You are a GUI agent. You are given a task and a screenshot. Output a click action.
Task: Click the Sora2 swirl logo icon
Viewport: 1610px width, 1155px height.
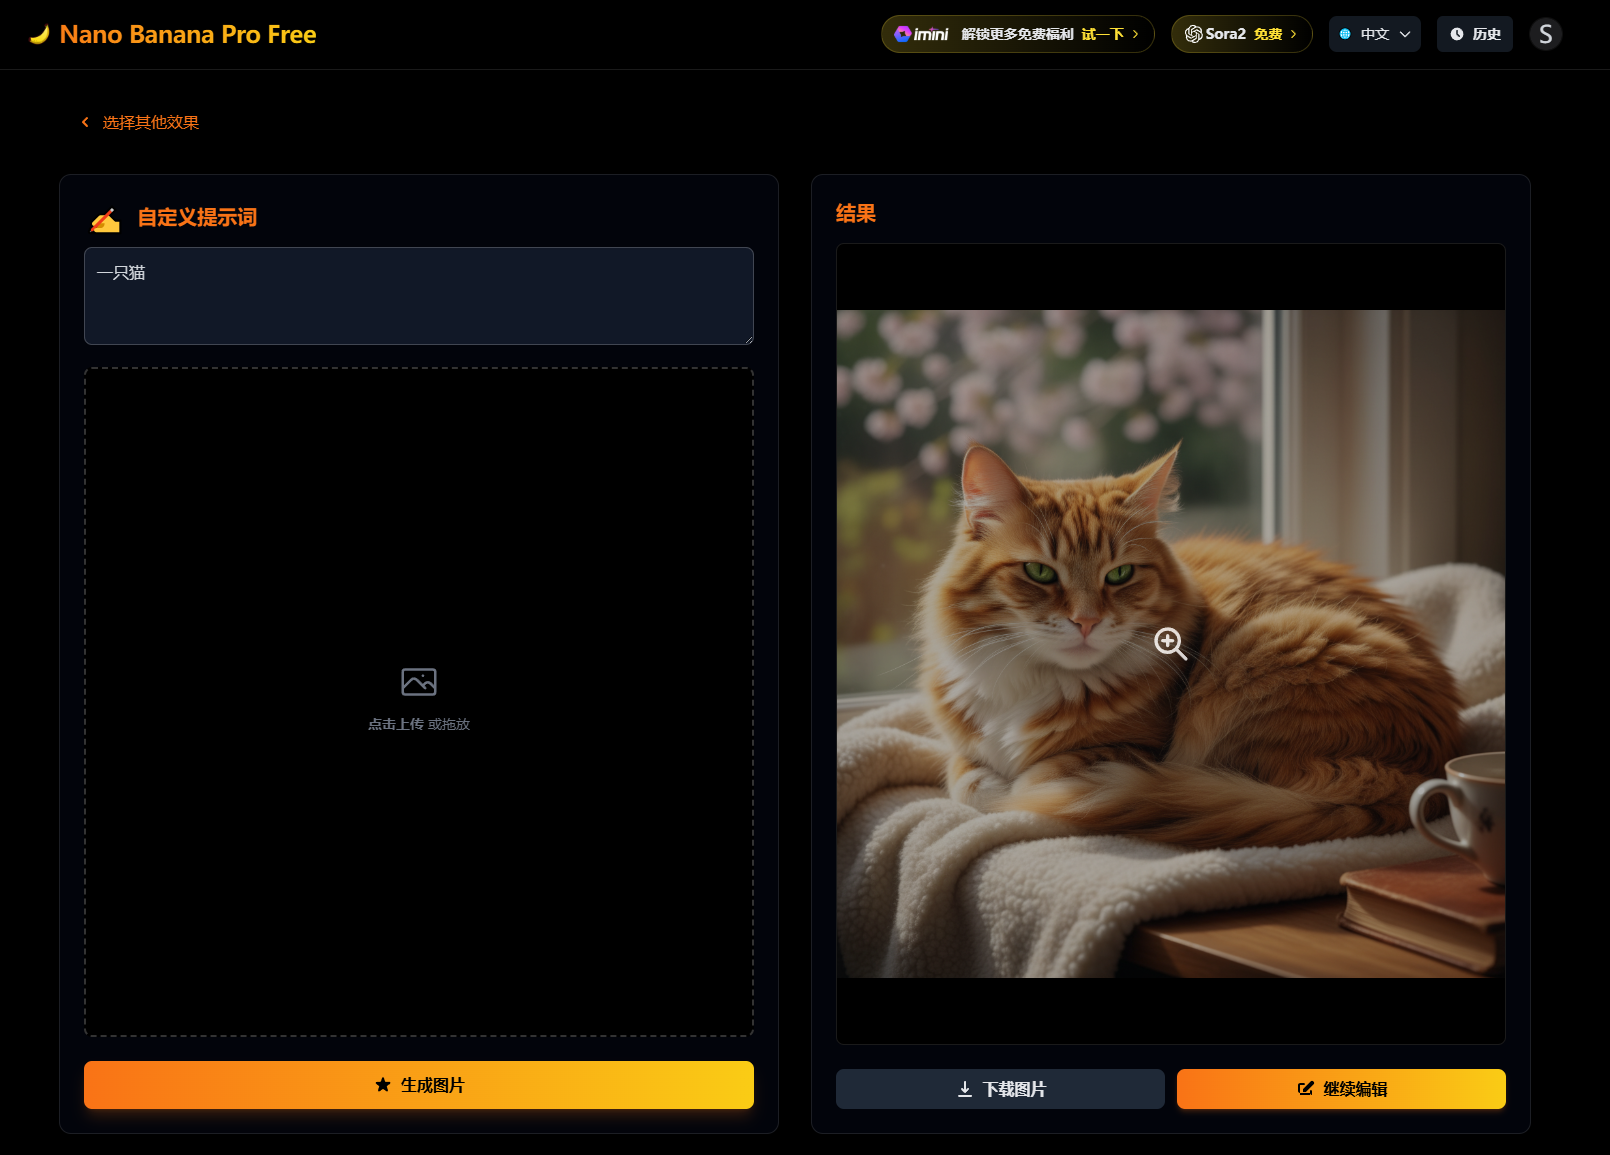(x=1193, y=34)
